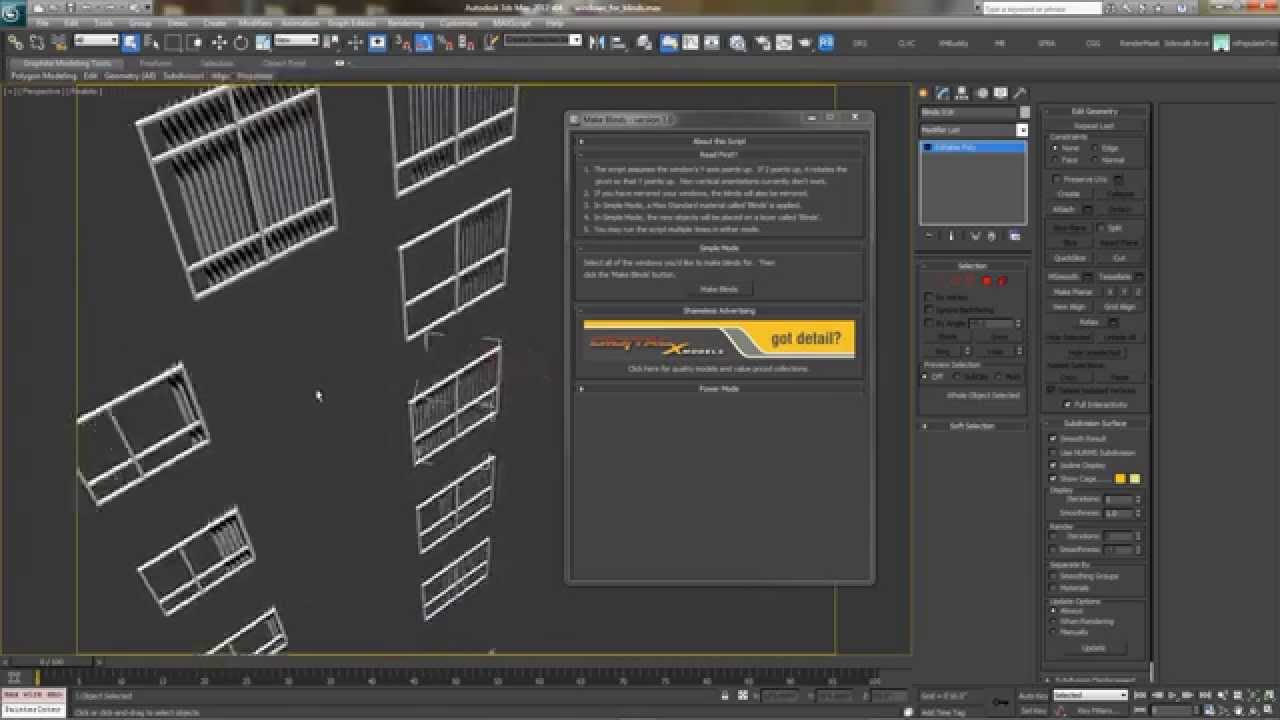Choose the Select and Rotate tool
The width and height of the screenshot is (1280, 720).
[x=241, y=43]
